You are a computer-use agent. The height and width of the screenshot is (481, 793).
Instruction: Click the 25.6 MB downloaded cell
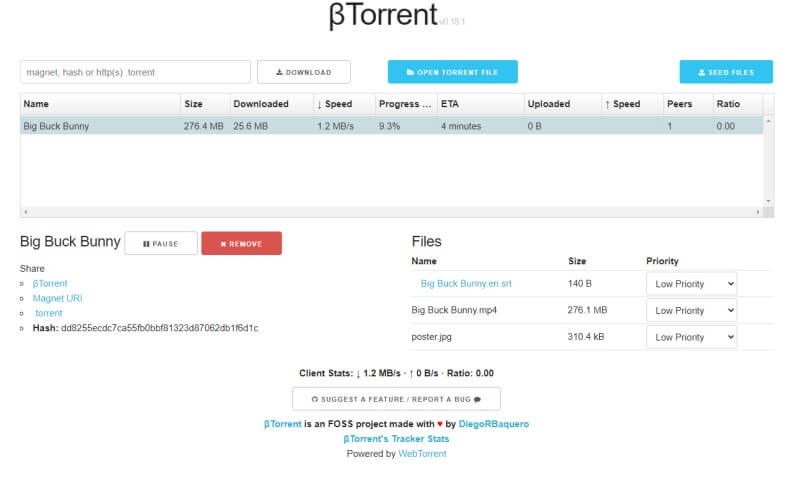coord(250,126)
